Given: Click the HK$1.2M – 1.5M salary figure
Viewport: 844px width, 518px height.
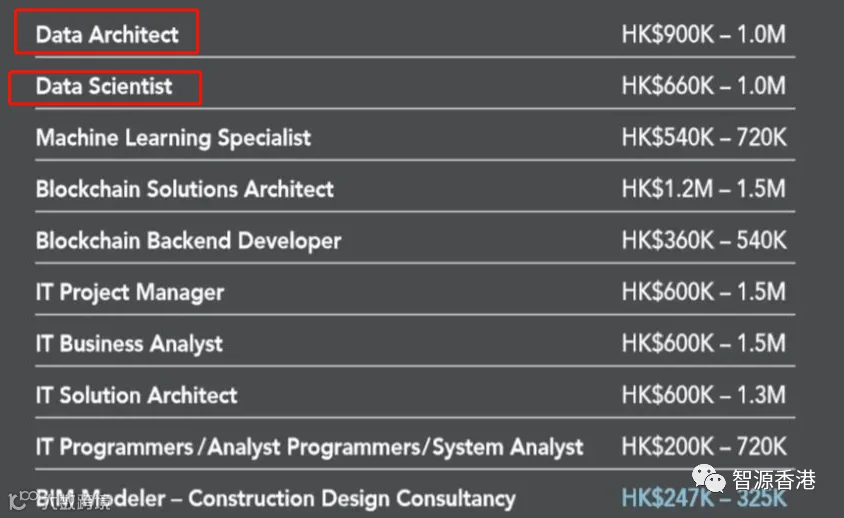Looking at the screenshot, I should click(x=704, y=189).
